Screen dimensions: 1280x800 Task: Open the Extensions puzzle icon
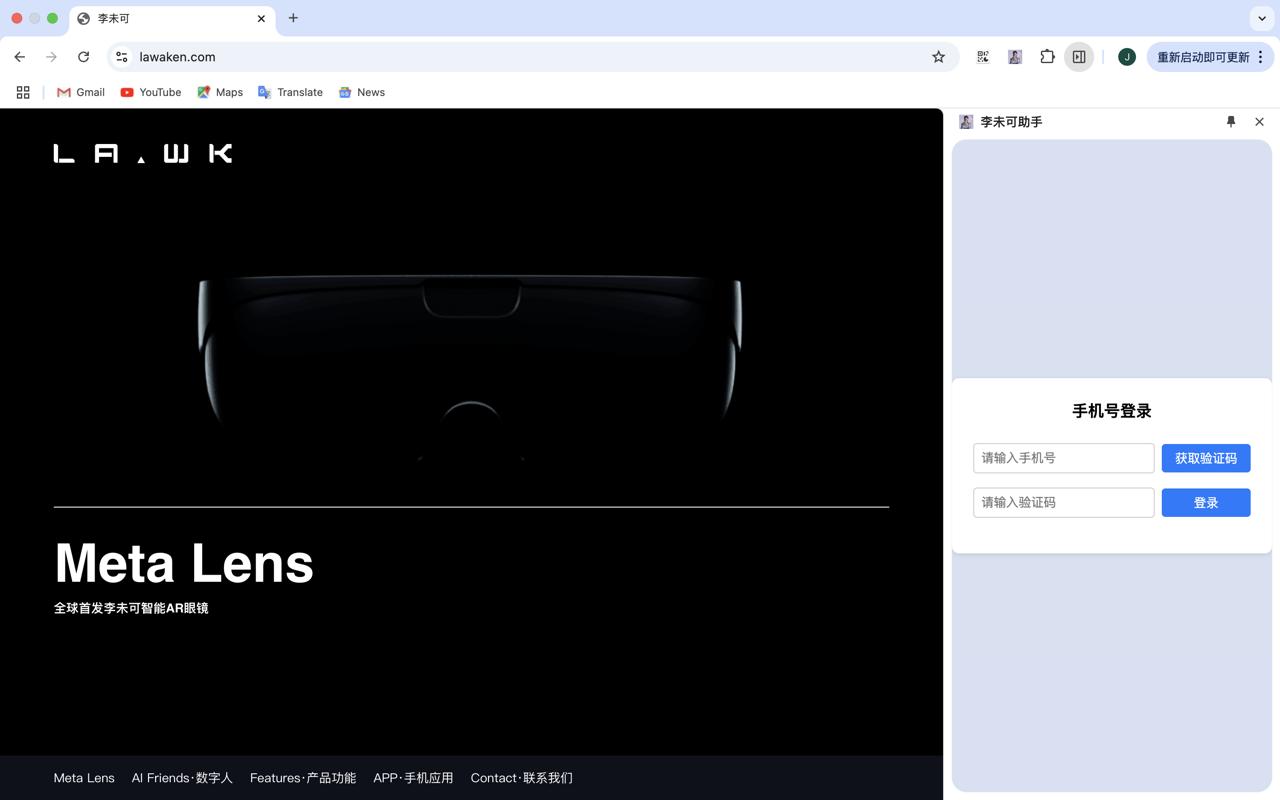[1047, 57]
